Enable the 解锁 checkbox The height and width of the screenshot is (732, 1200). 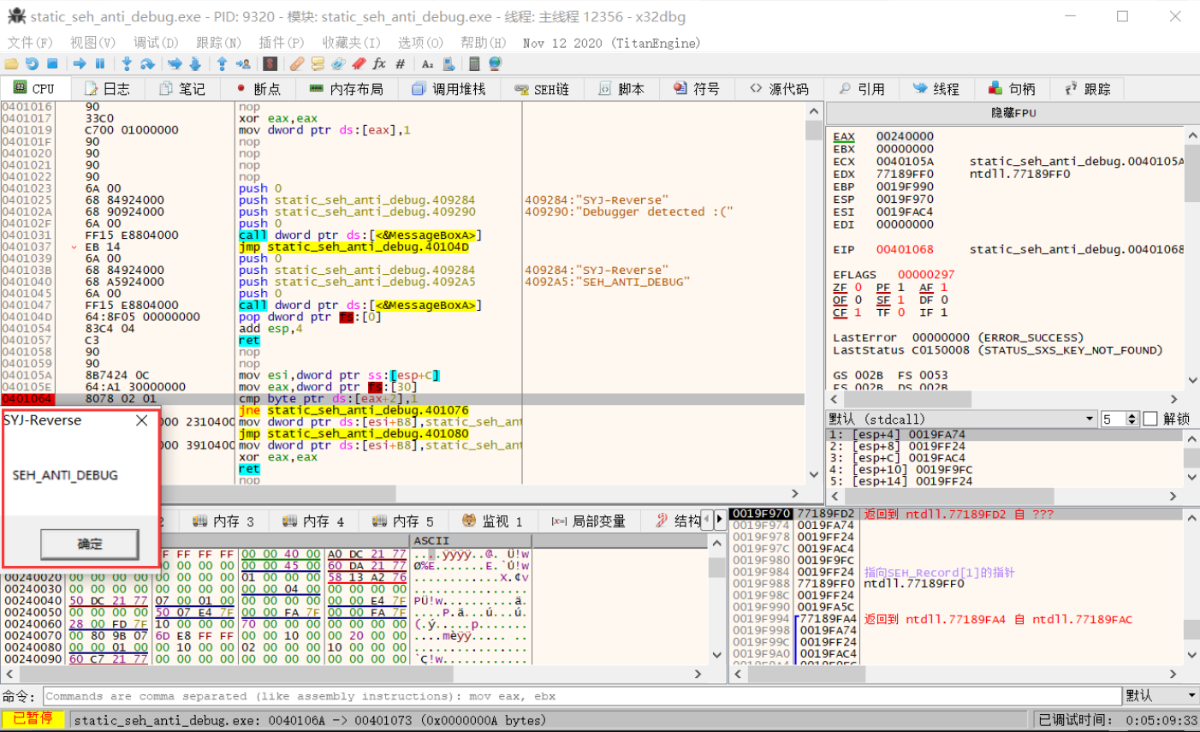[1150, 419]
